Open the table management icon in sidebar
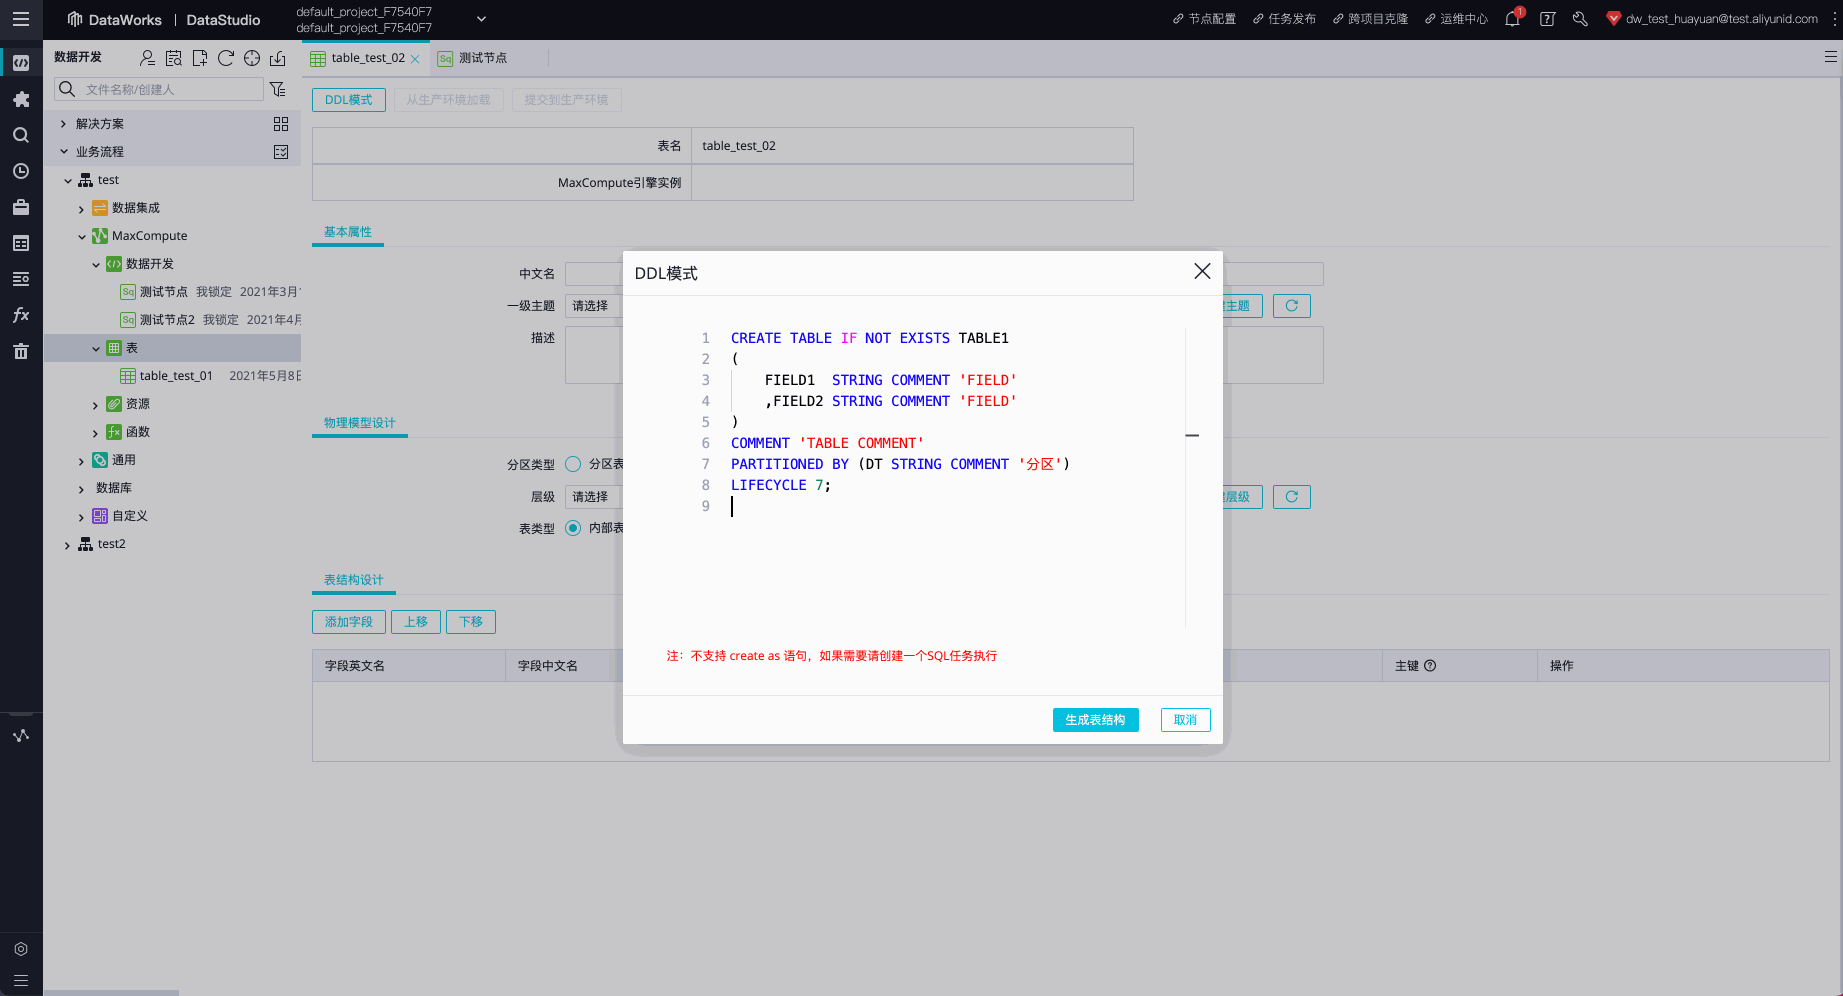 point(21,243)
